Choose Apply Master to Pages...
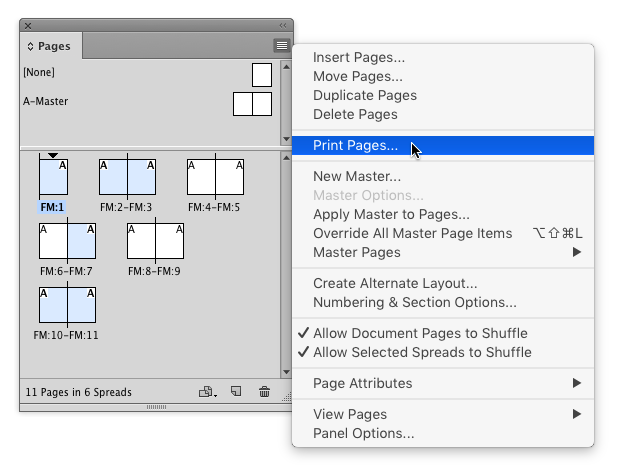 coord(443,214)
